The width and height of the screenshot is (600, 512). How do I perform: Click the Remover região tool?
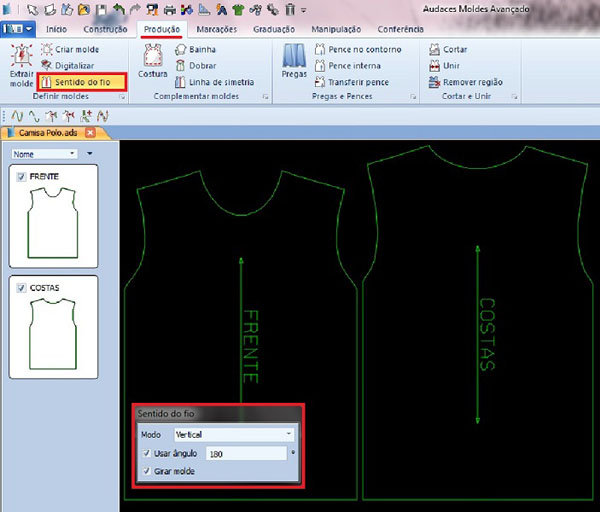coord(467,82)
